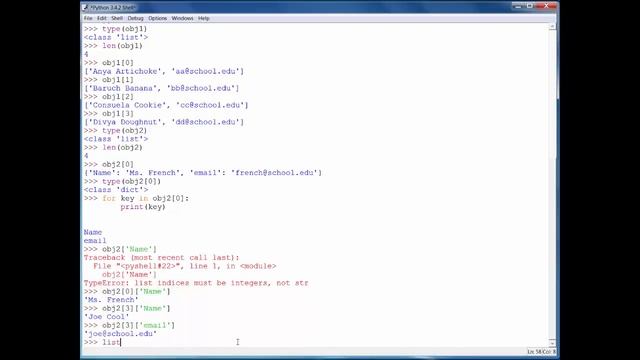Click the type(obj1) command line
This screenshot has height=360, width=640.
pos(116,29)
